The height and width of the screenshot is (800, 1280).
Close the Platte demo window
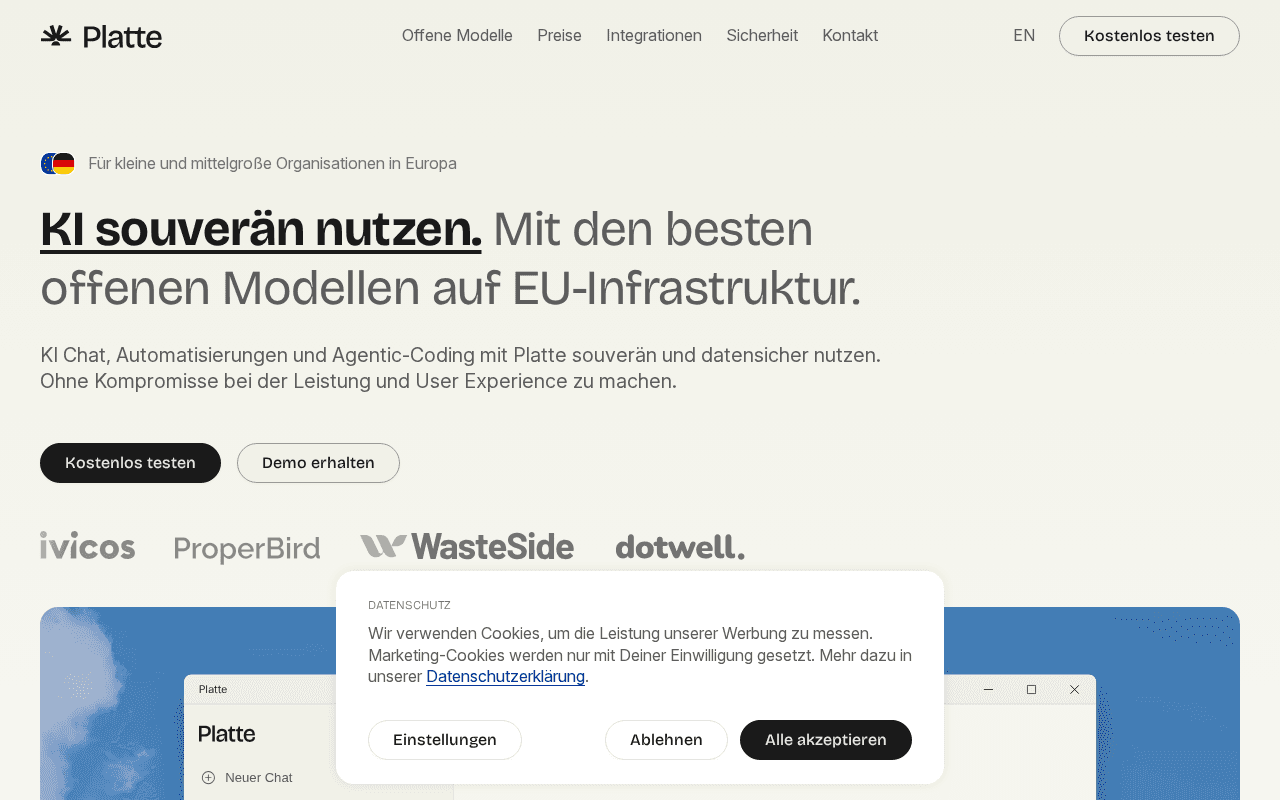(1074, 689)
